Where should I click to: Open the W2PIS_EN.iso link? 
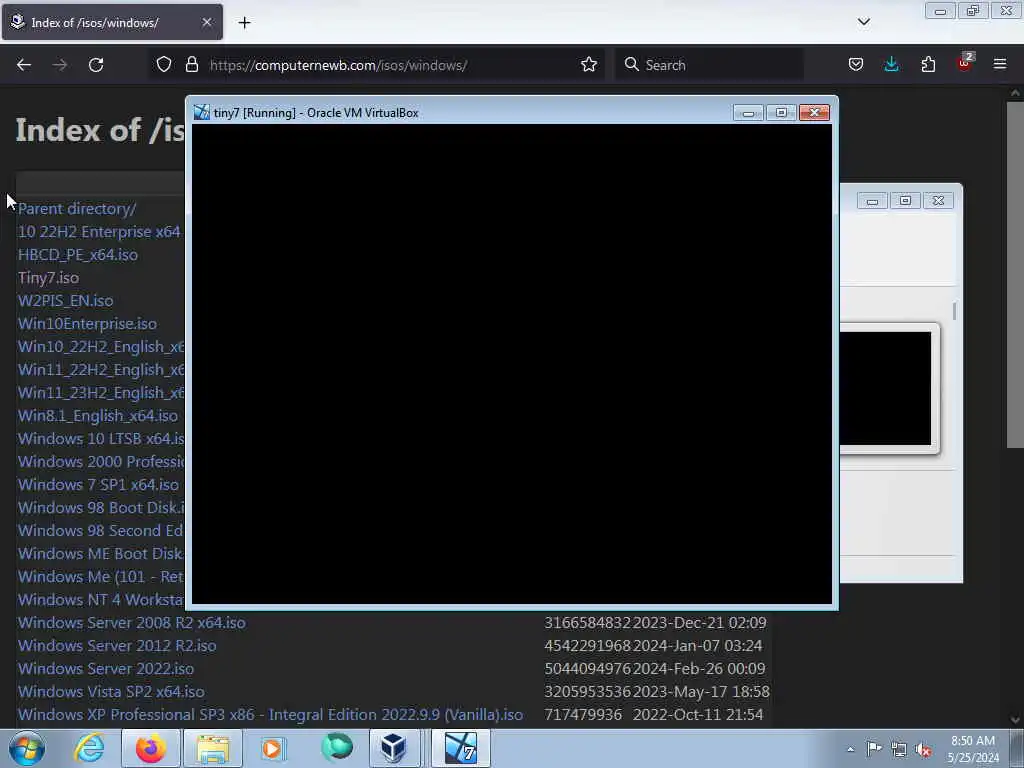[x=65, y=300]
